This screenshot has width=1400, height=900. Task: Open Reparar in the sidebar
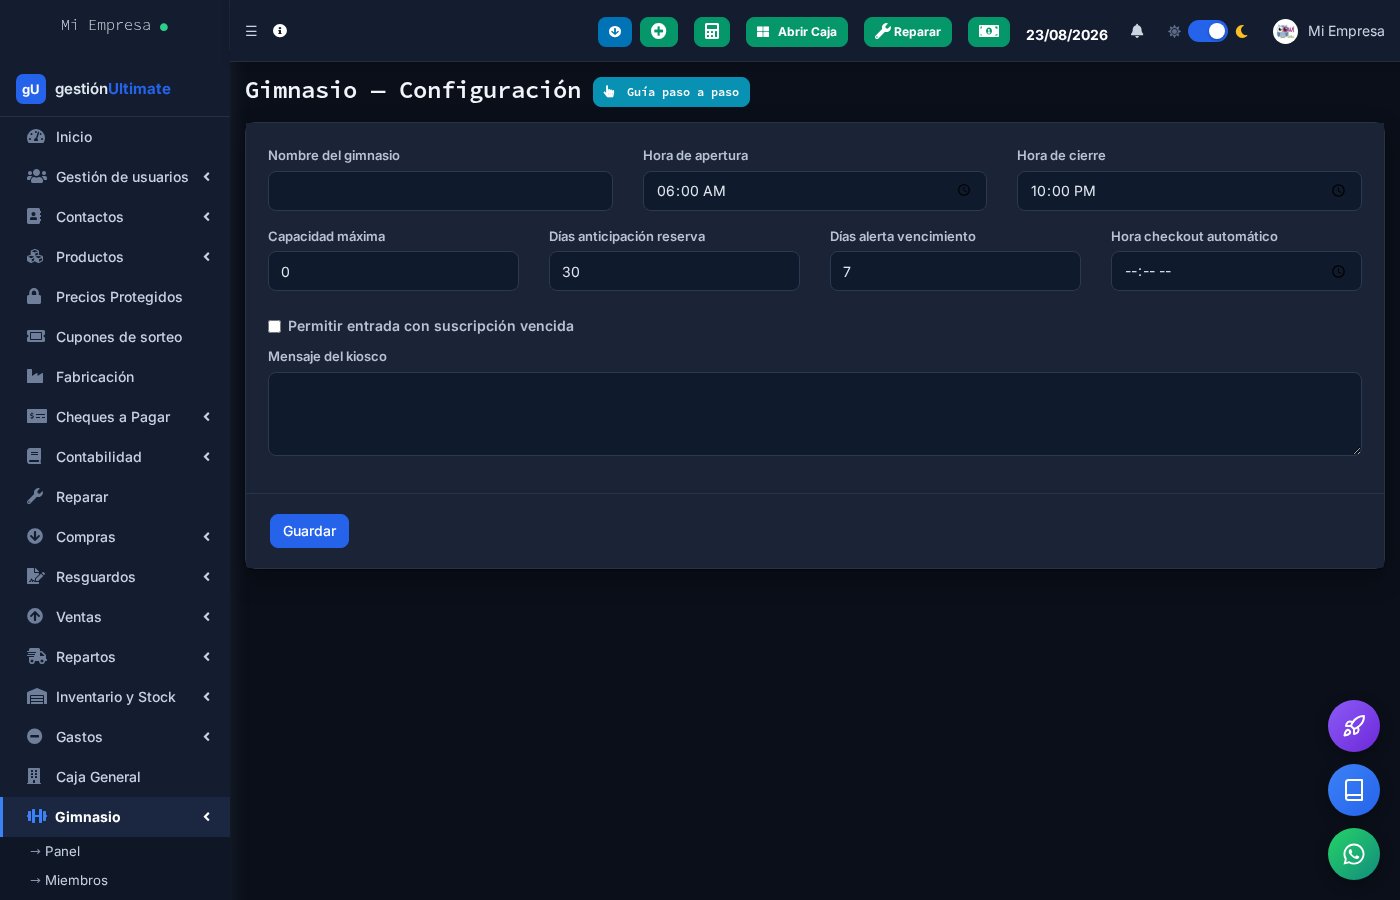pyautogui.click(x=115, y=497)
